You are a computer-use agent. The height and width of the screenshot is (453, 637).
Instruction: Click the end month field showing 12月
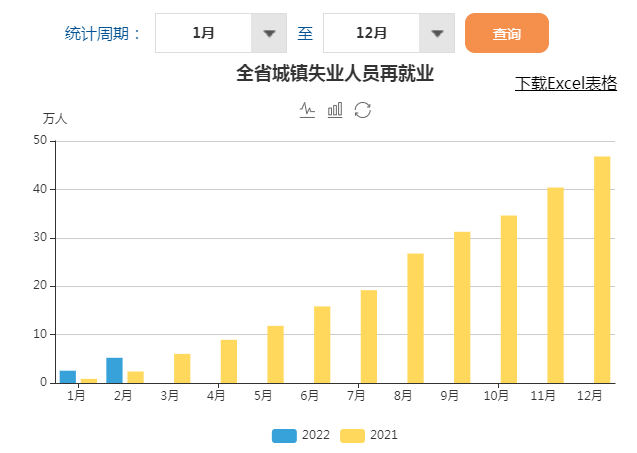click(371, 33)
